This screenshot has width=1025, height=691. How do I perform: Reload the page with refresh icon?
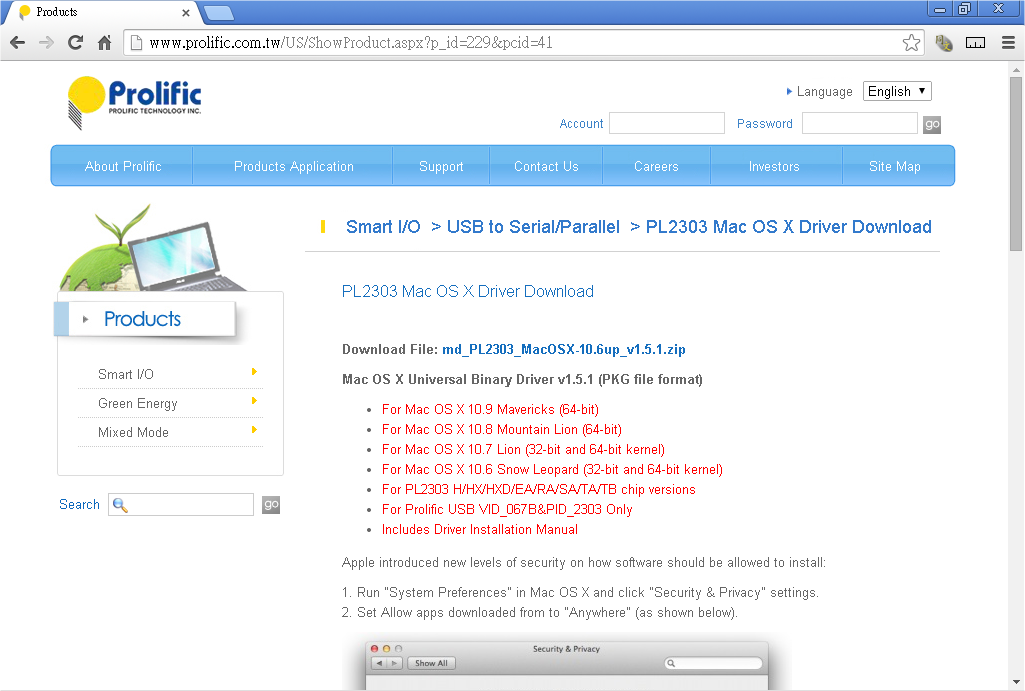[75, 43]
